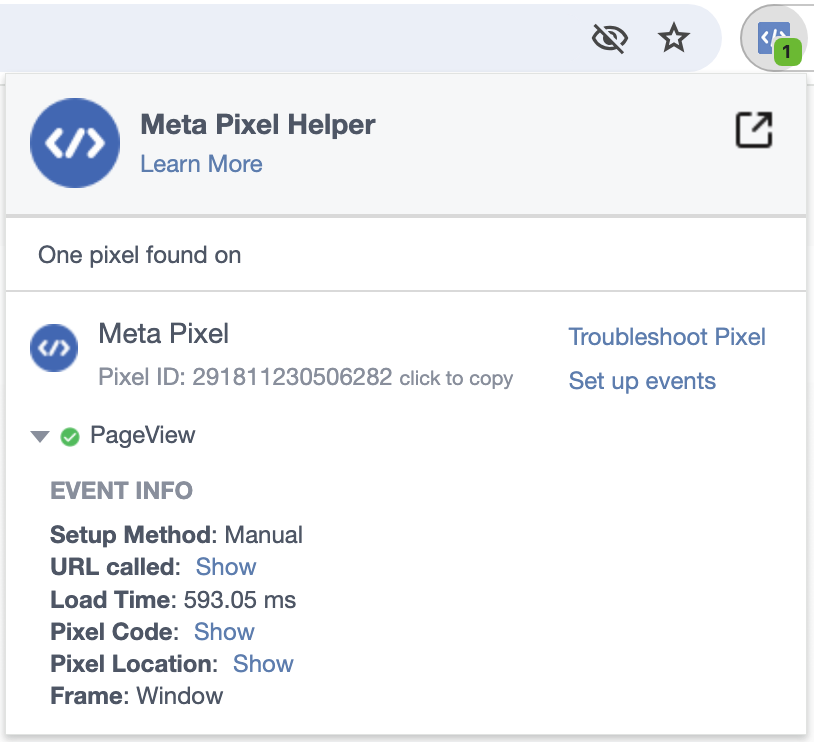The width and height of the screenshot is (814, 742).
Task: Click the small Meta Pixel code icon
Action: click(55, 348)
